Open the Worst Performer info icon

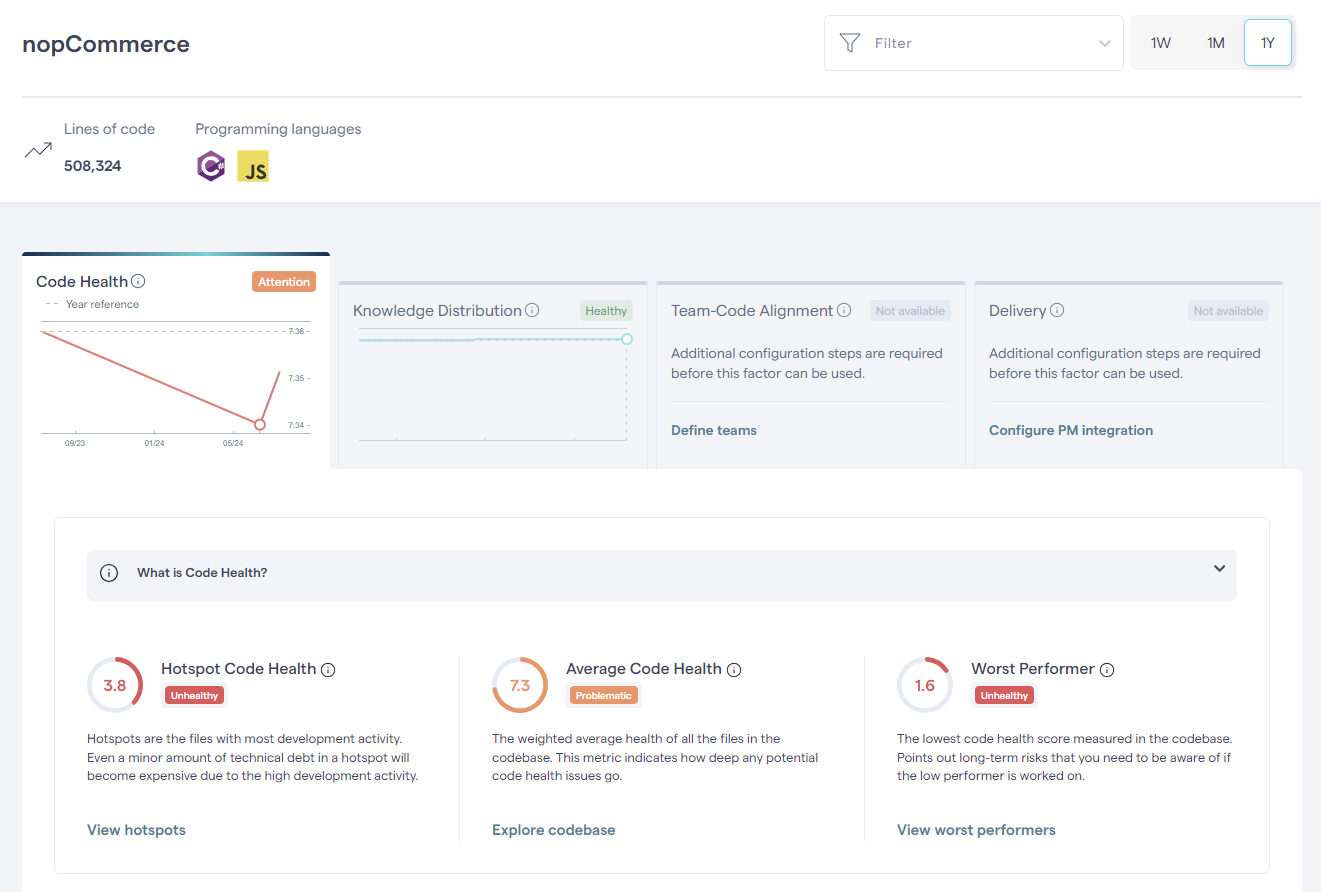[x=1107, y=670]
